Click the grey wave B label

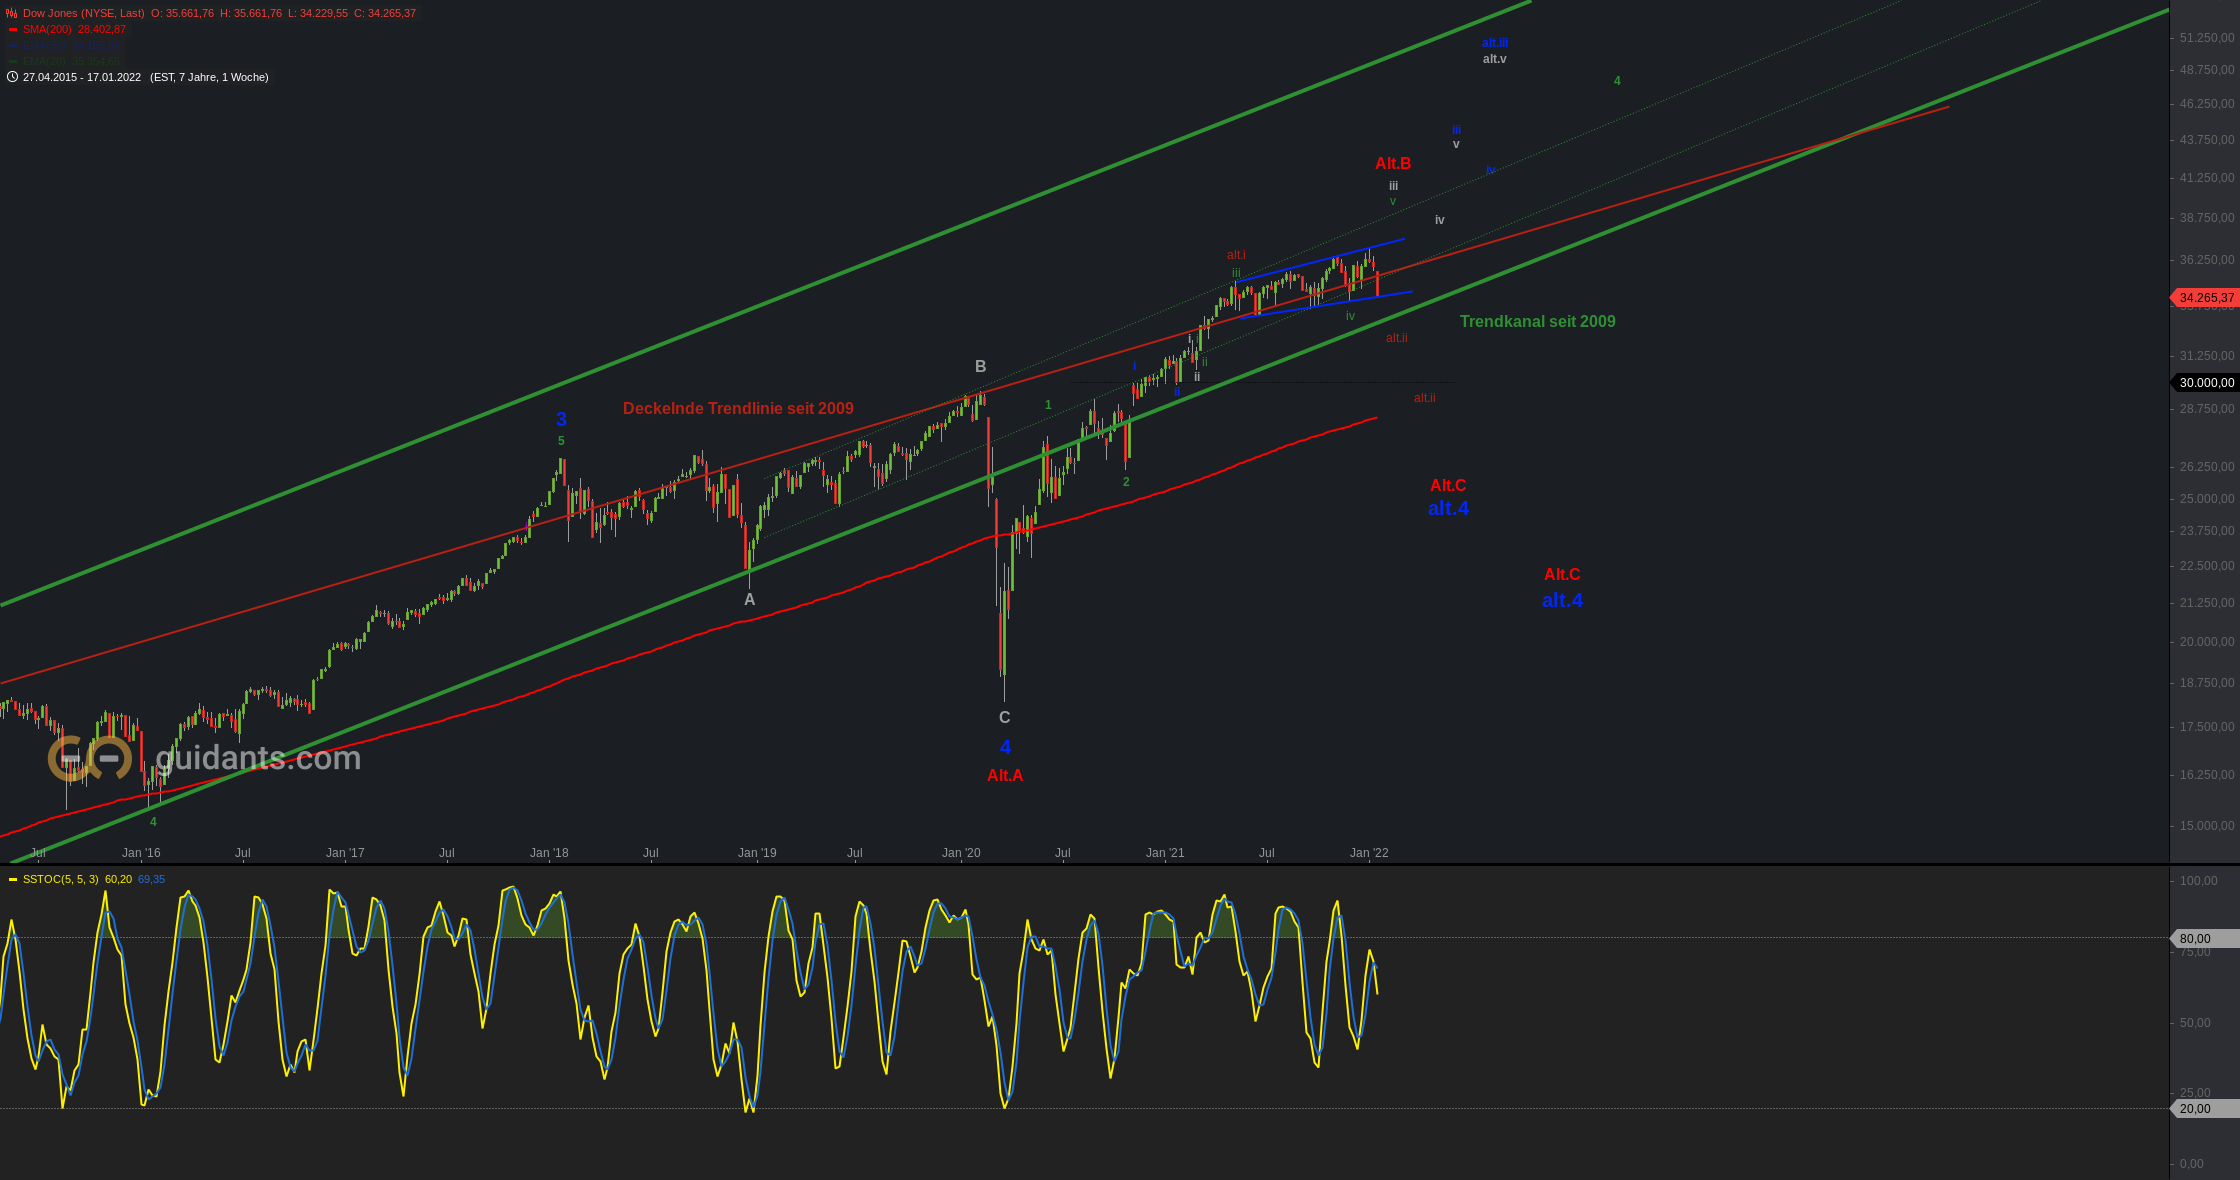pos(981,367)
